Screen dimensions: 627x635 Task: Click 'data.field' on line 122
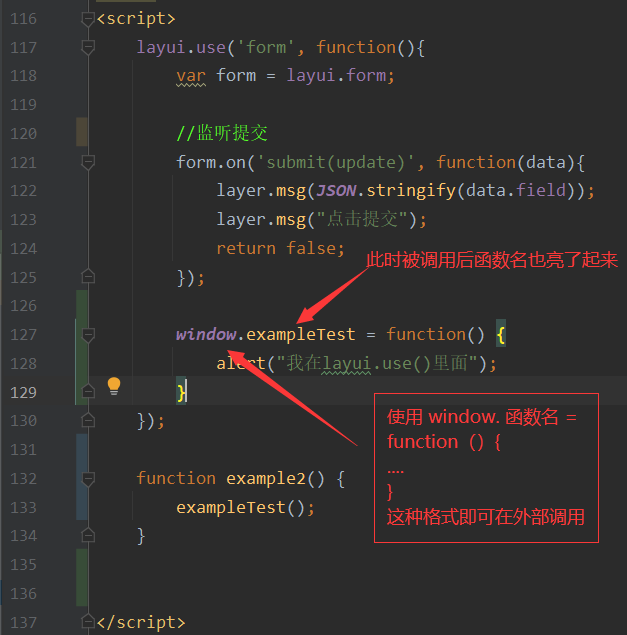point(516,190)
